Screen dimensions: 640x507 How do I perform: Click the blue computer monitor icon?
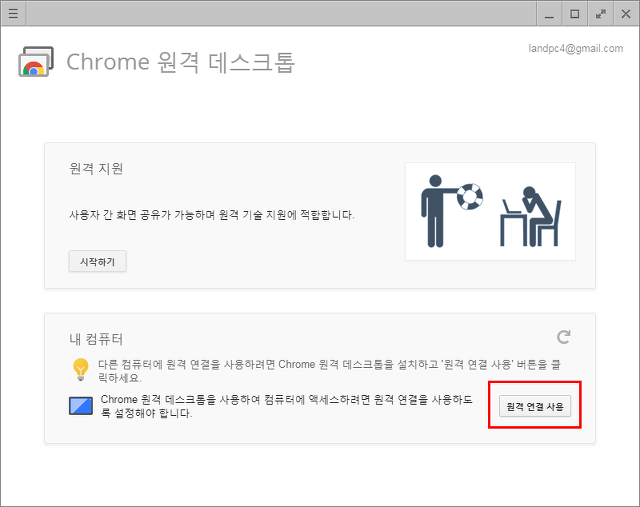(x=81, y=406)
